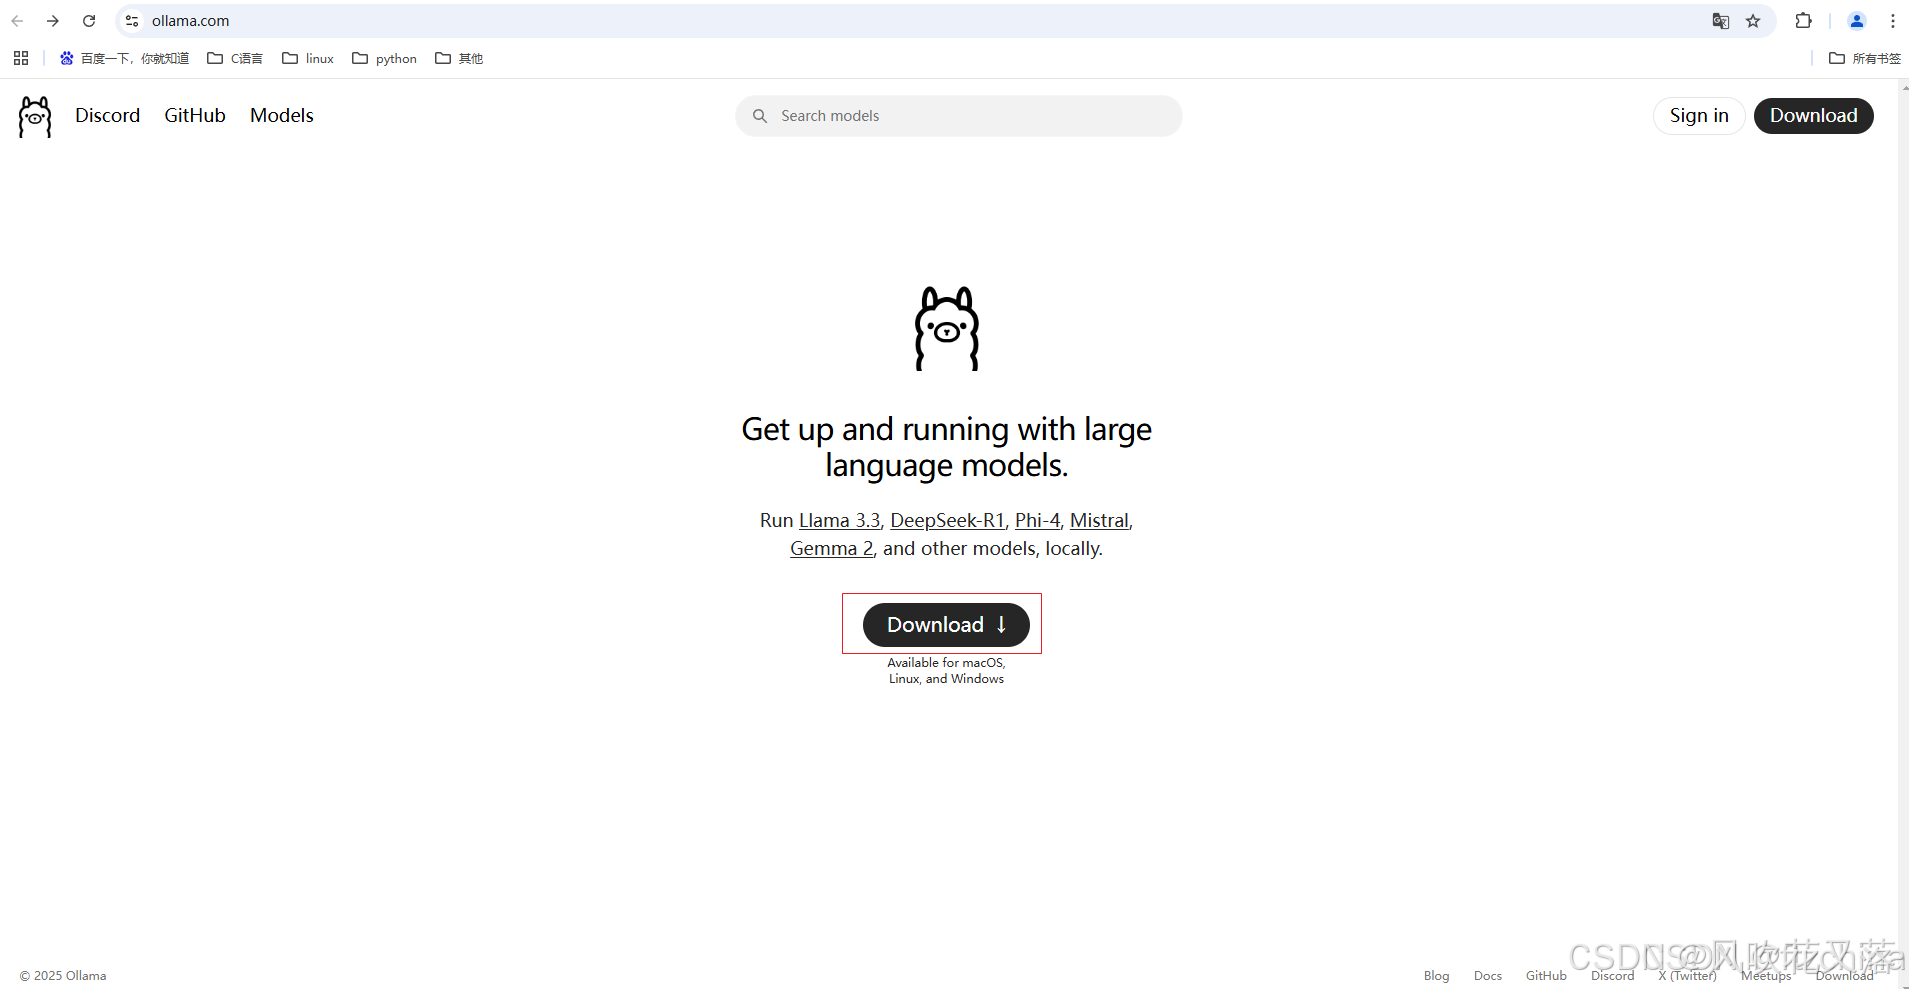Click the browser forward arrow
1909x989 pixels.
click(x=53, y=21)
